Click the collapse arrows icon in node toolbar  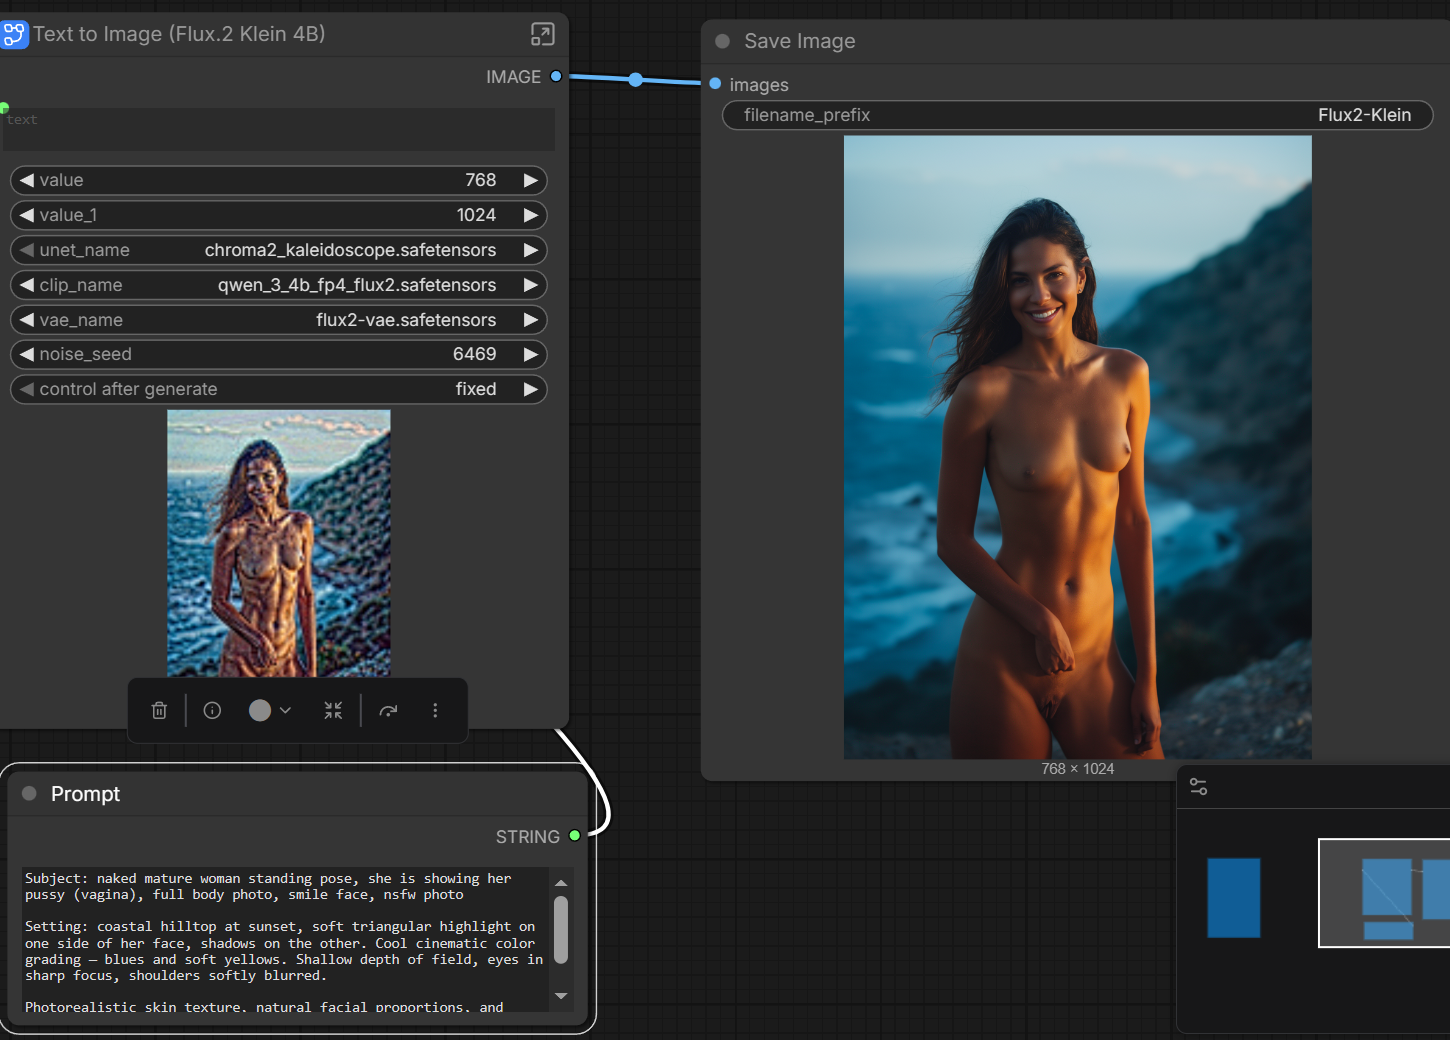tap(333, 710)
